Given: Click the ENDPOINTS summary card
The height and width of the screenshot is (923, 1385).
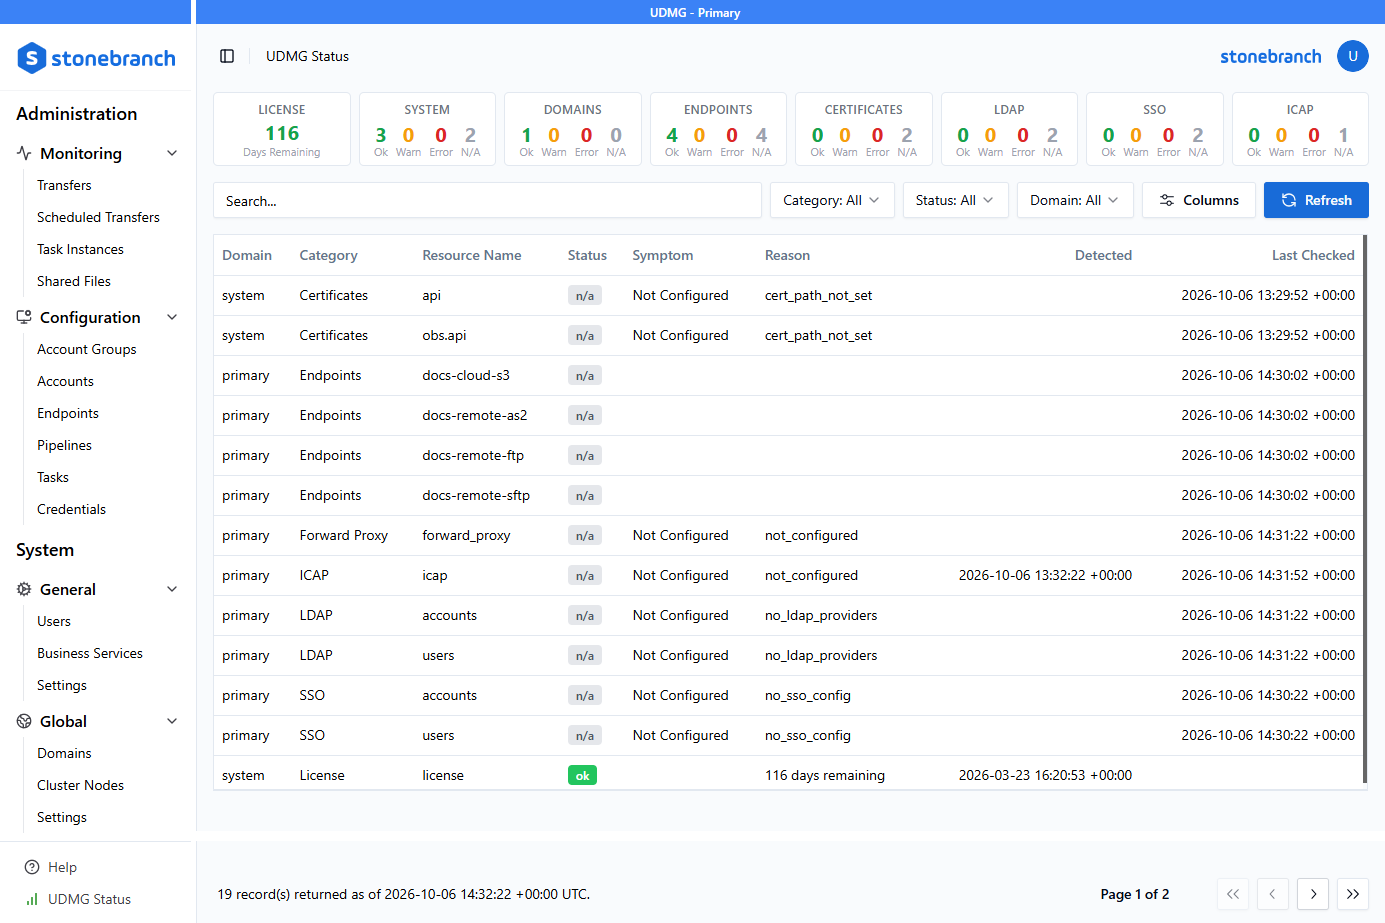Looking at the screenshot, I should click(718, 129).
